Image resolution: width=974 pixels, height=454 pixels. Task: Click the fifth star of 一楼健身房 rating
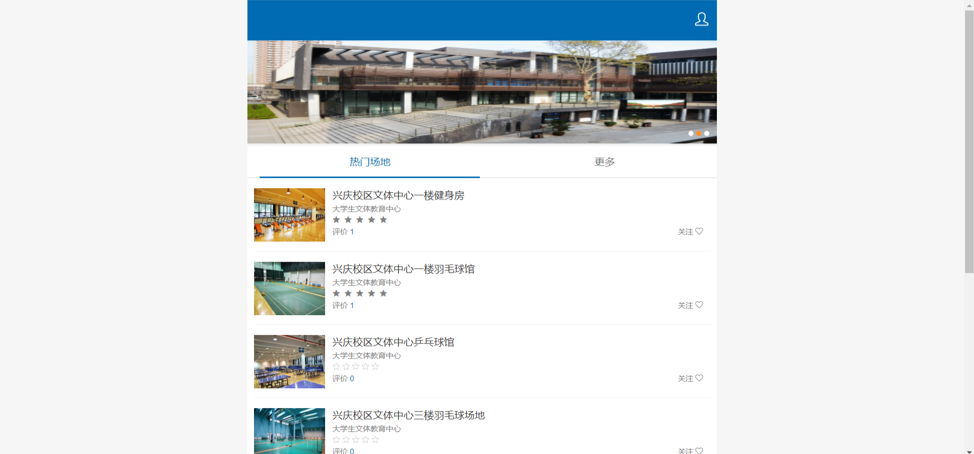coord(383,220)
